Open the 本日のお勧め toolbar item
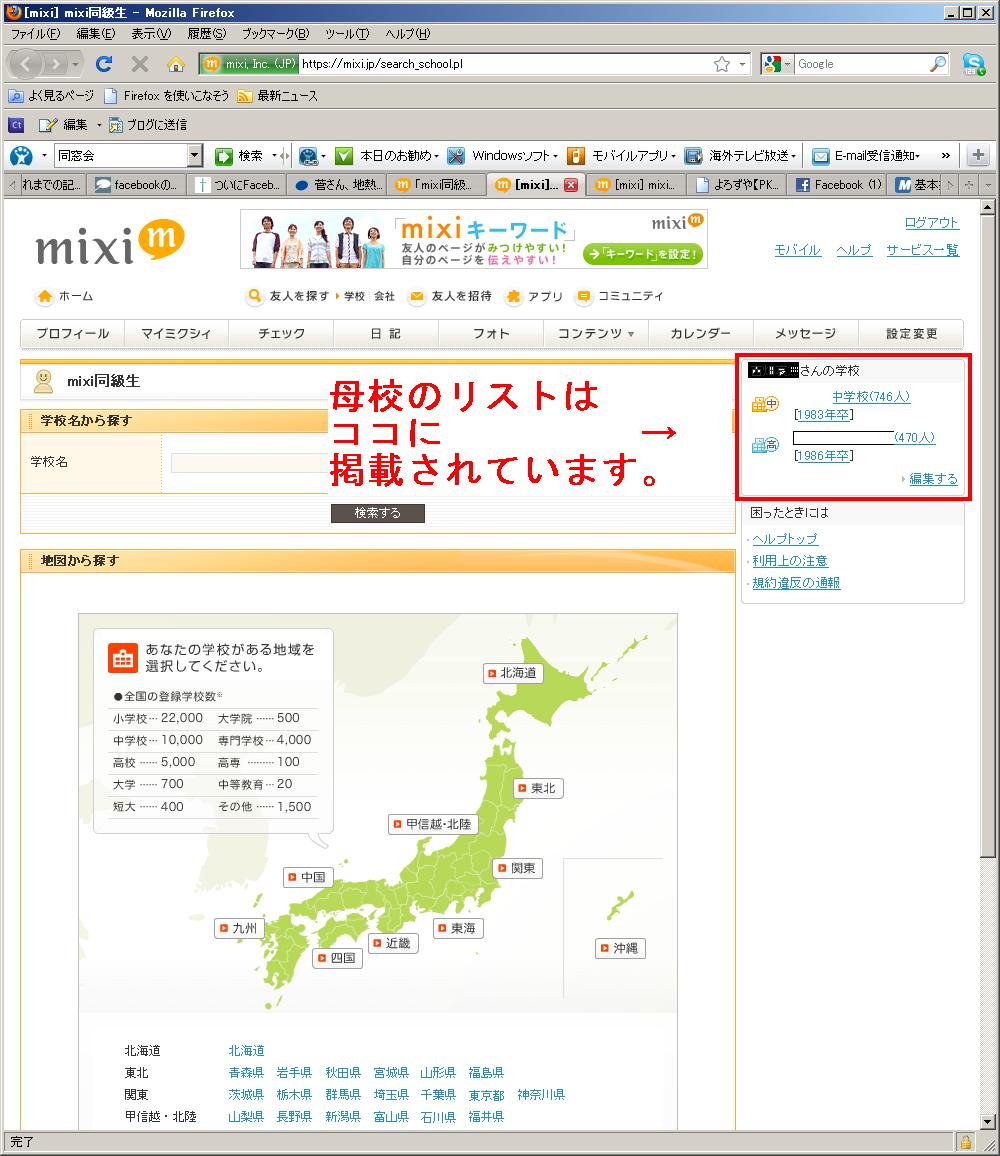 click(x=386, y=156)
